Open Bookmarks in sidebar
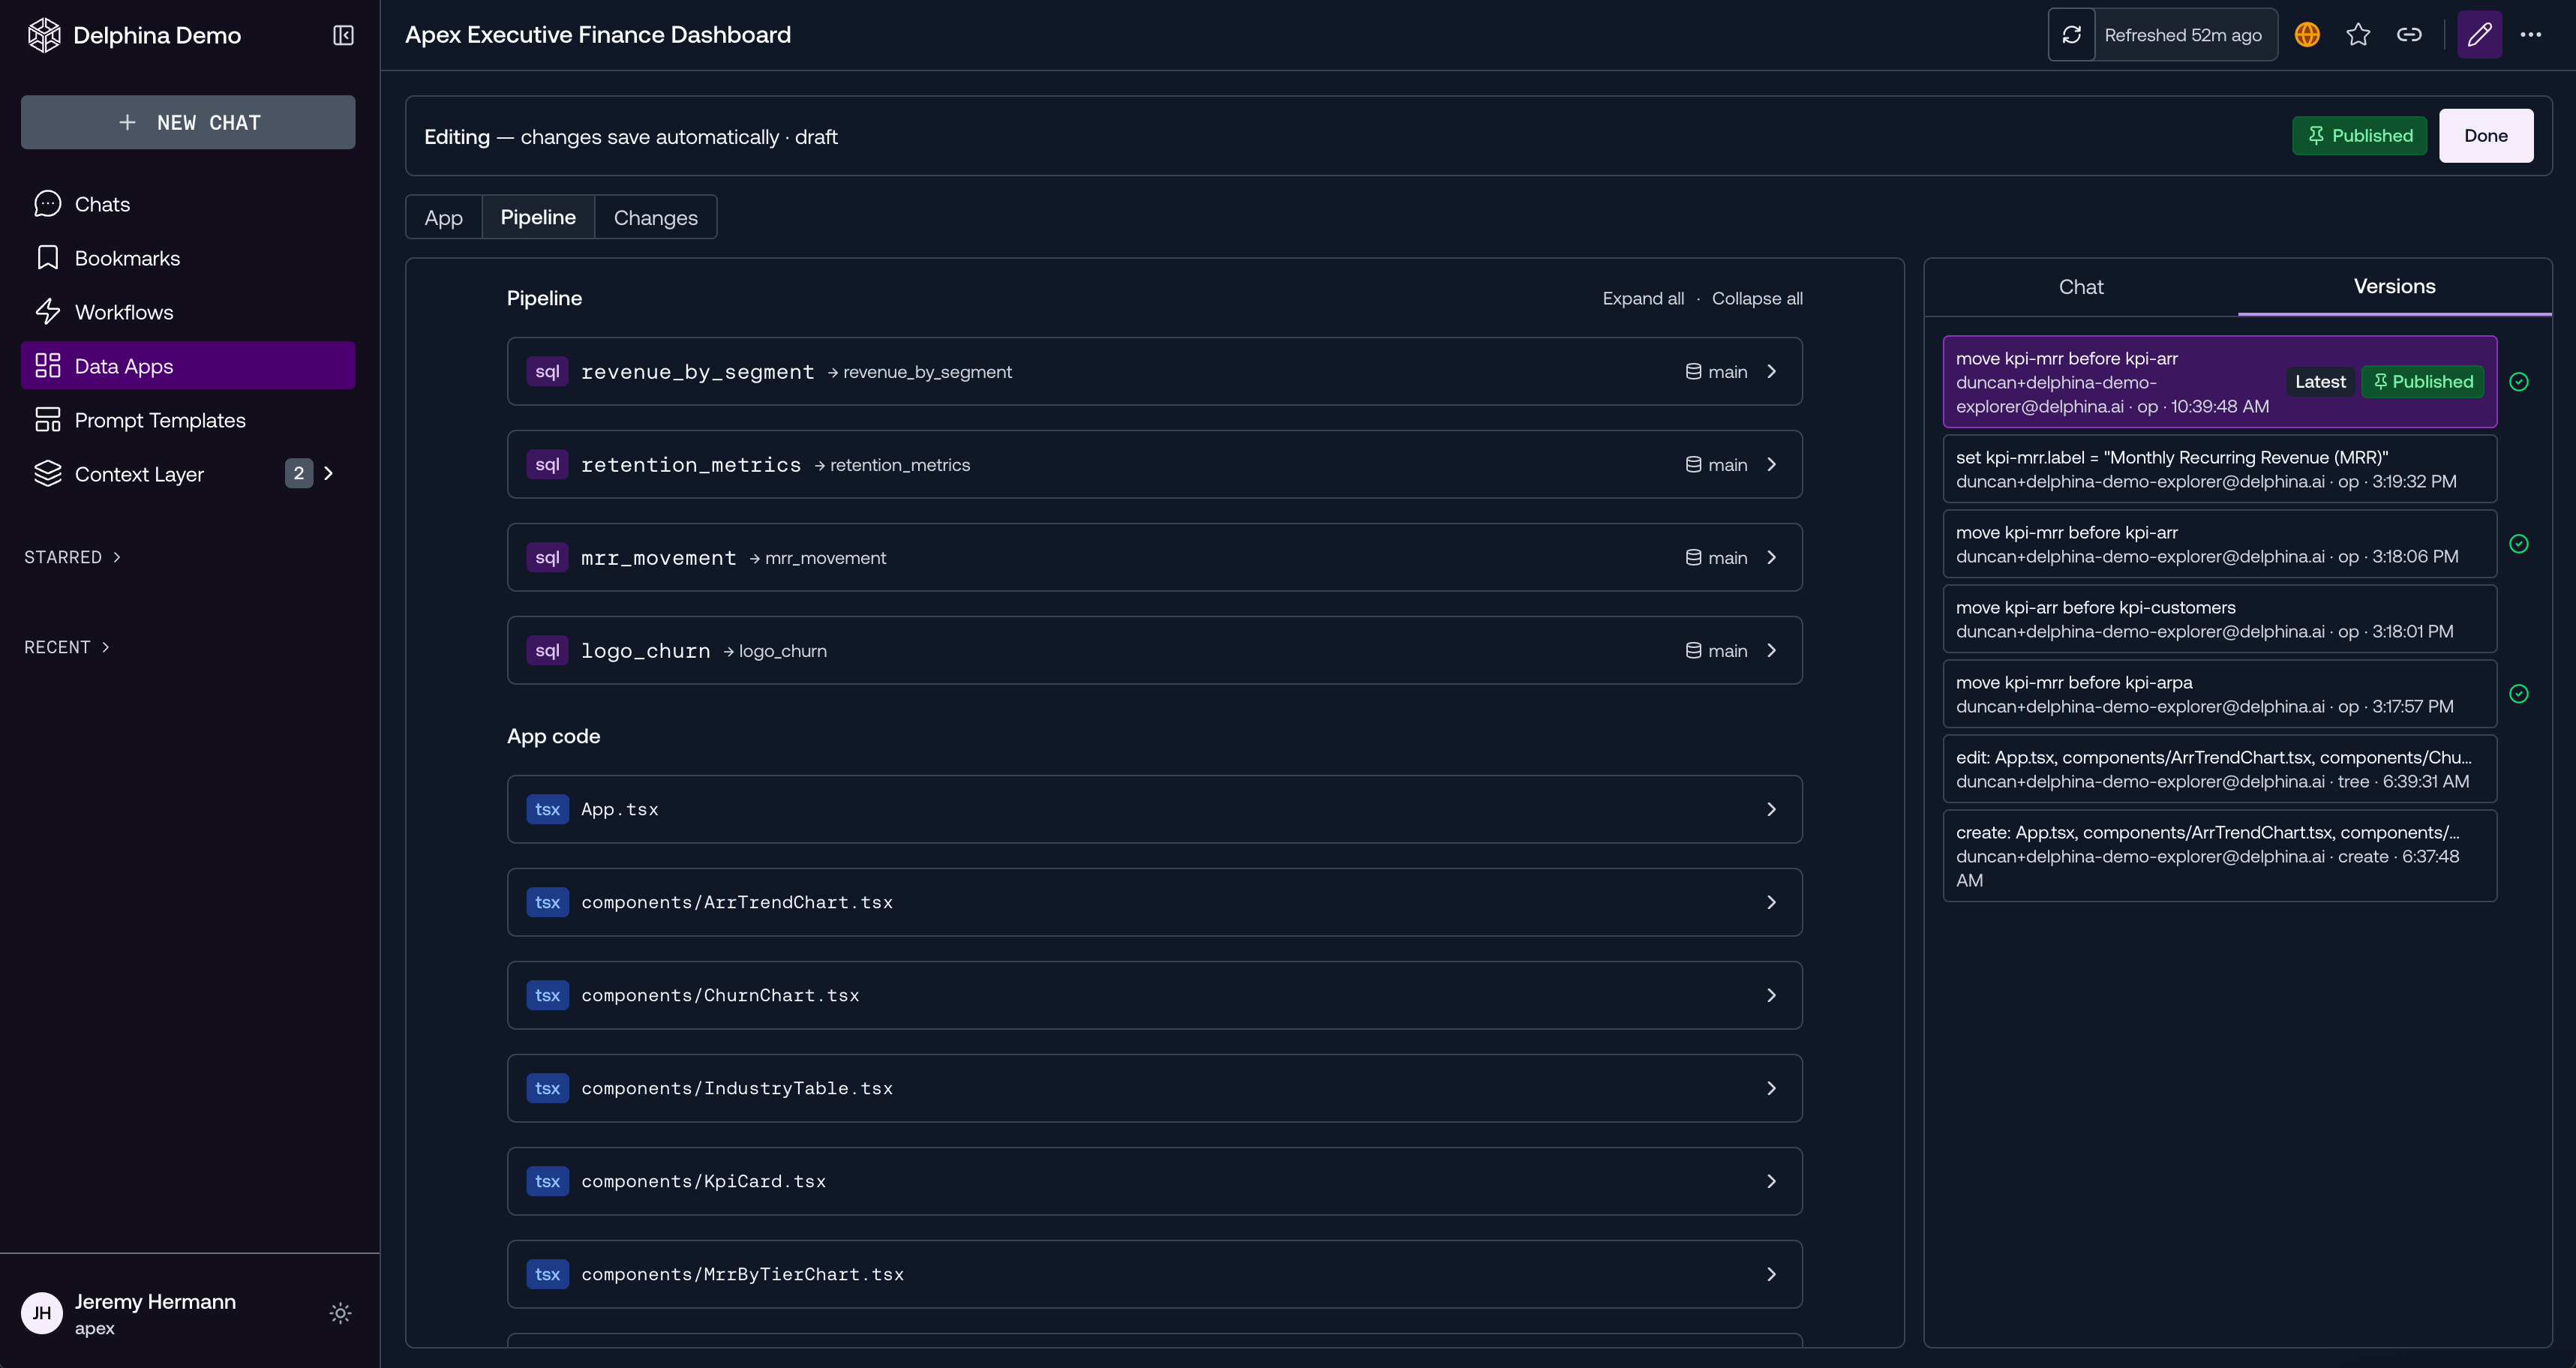 click(x=188, y=258)
